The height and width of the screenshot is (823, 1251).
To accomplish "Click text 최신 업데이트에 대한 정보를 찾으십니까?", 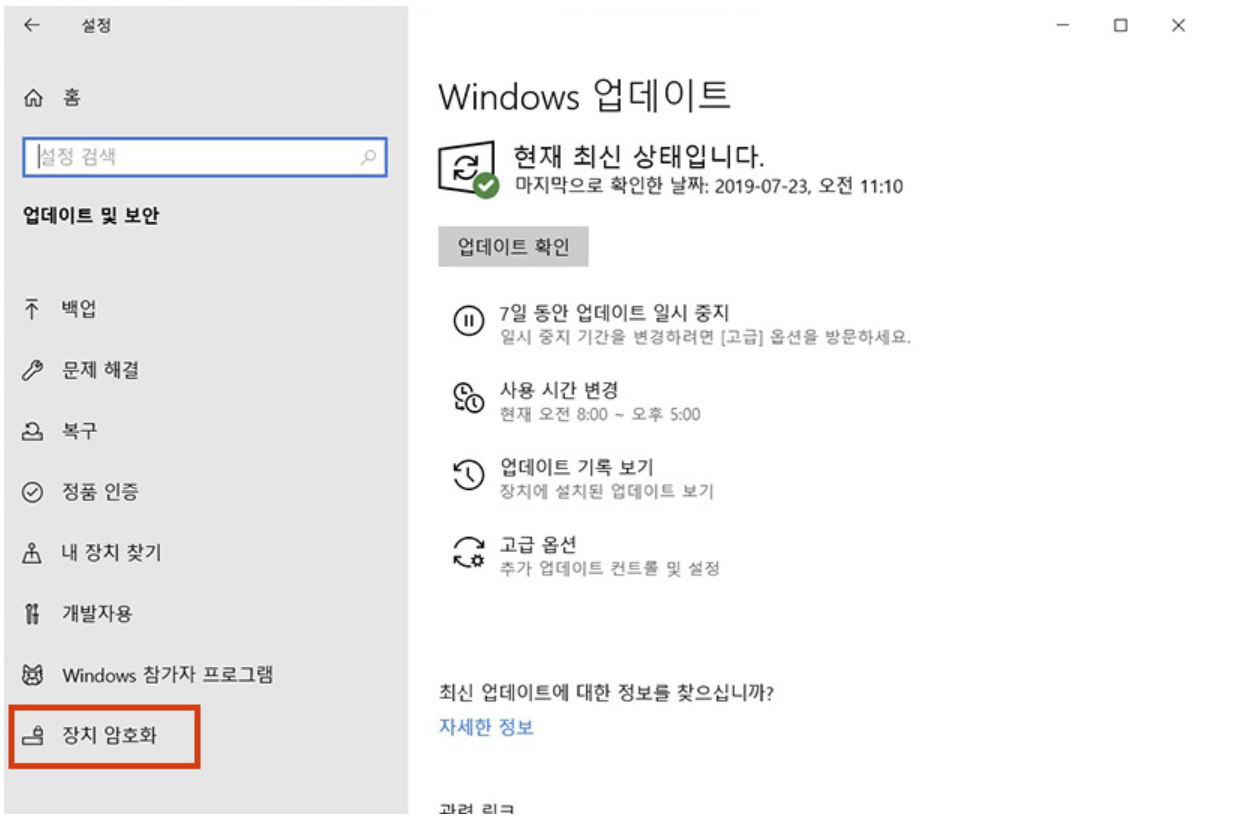I will coord(607,692).
